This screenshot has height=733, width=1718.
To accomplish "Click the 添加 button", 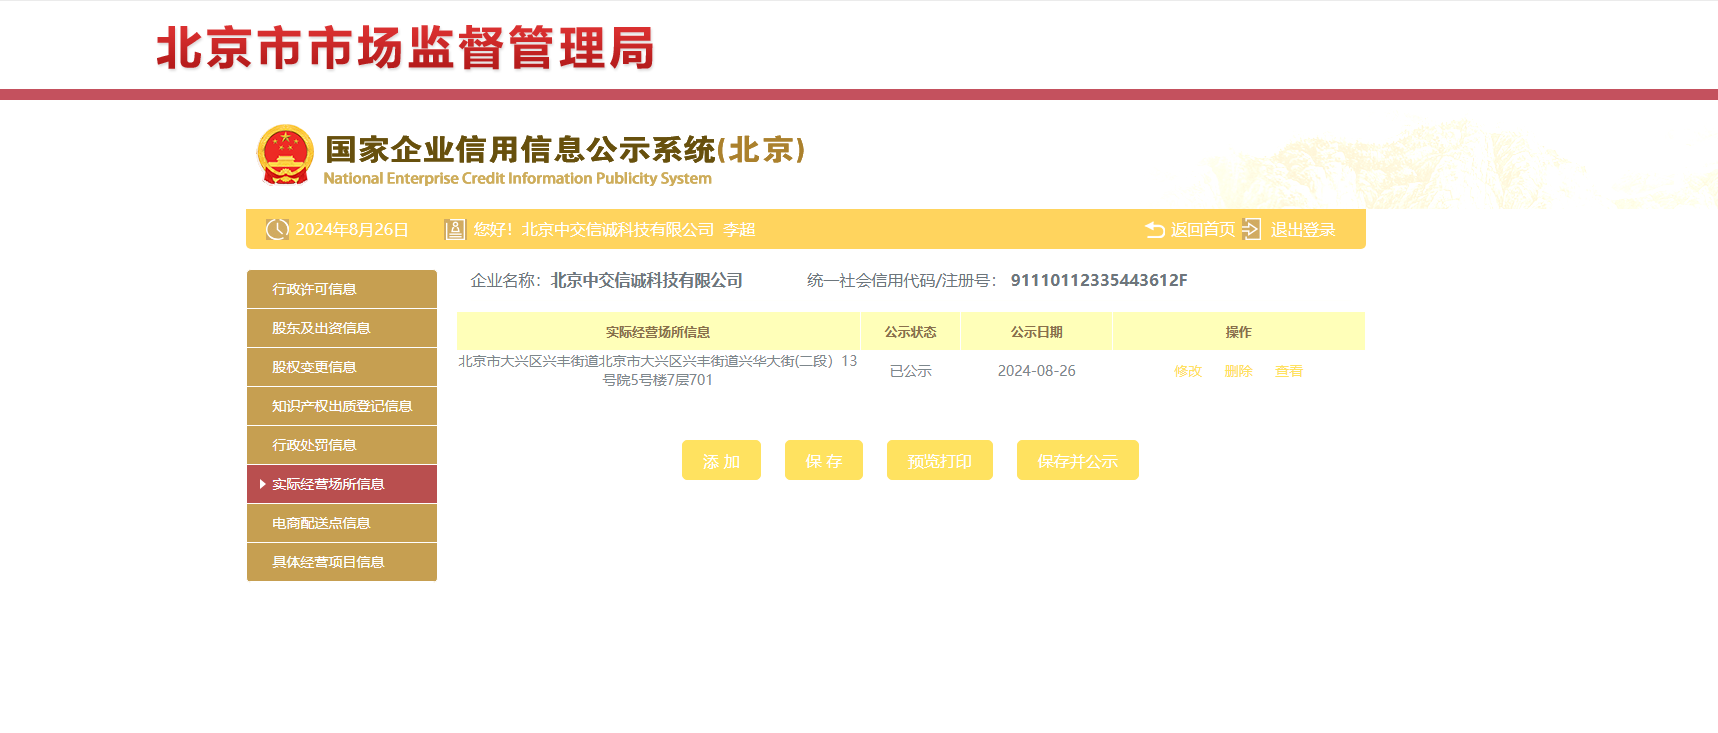I will 721,460.
